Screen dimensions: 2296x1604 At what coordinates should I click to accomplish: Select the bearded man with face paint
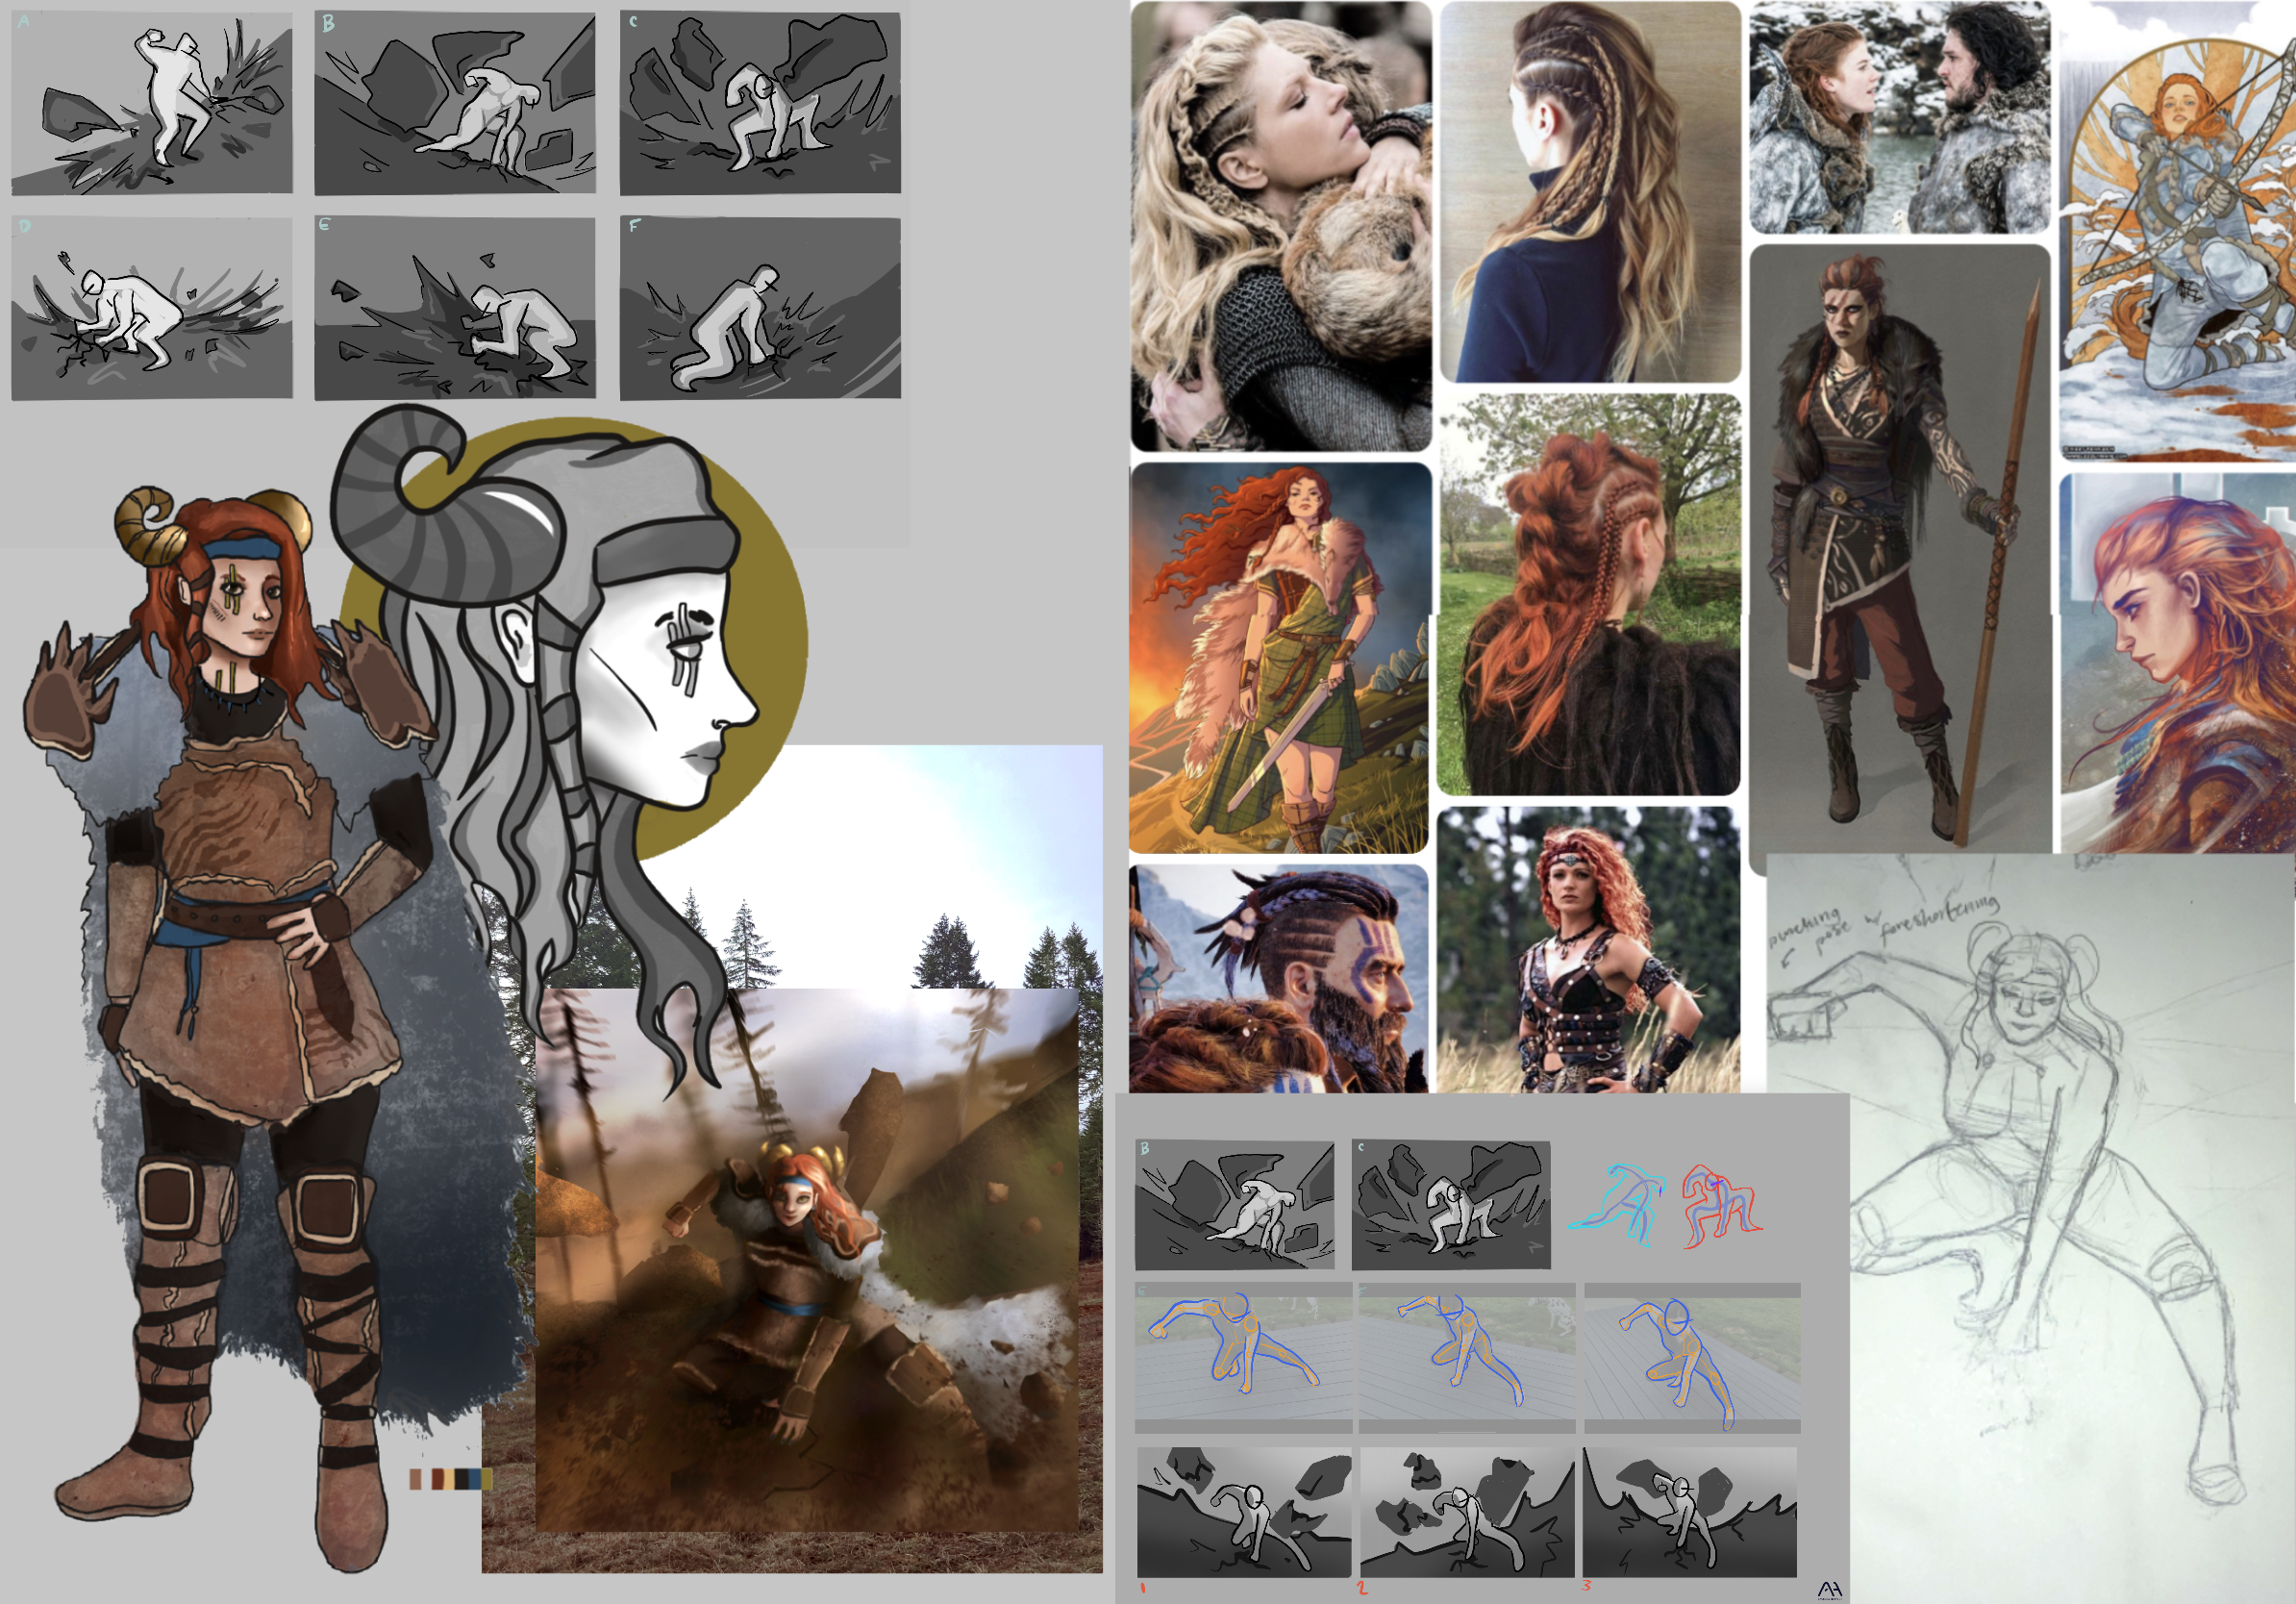click(x=1279, y=980)
